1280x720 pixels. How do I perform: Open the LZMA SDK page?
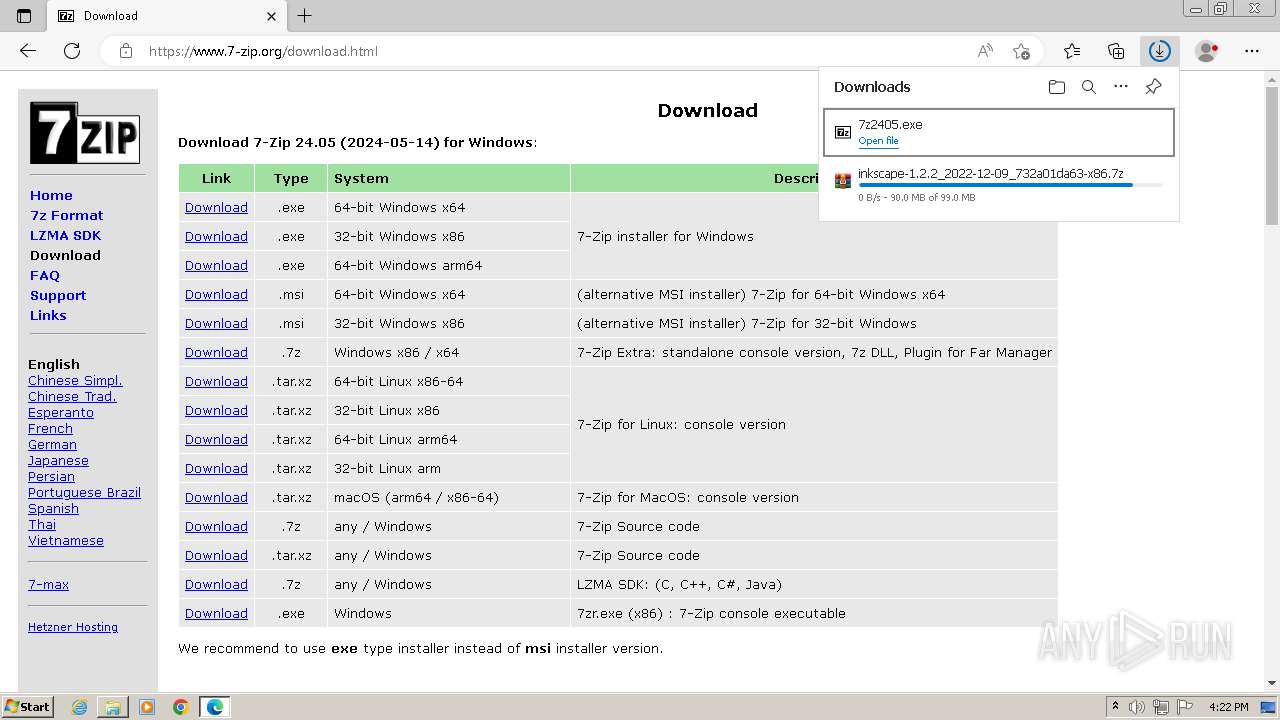click(65, 235)
